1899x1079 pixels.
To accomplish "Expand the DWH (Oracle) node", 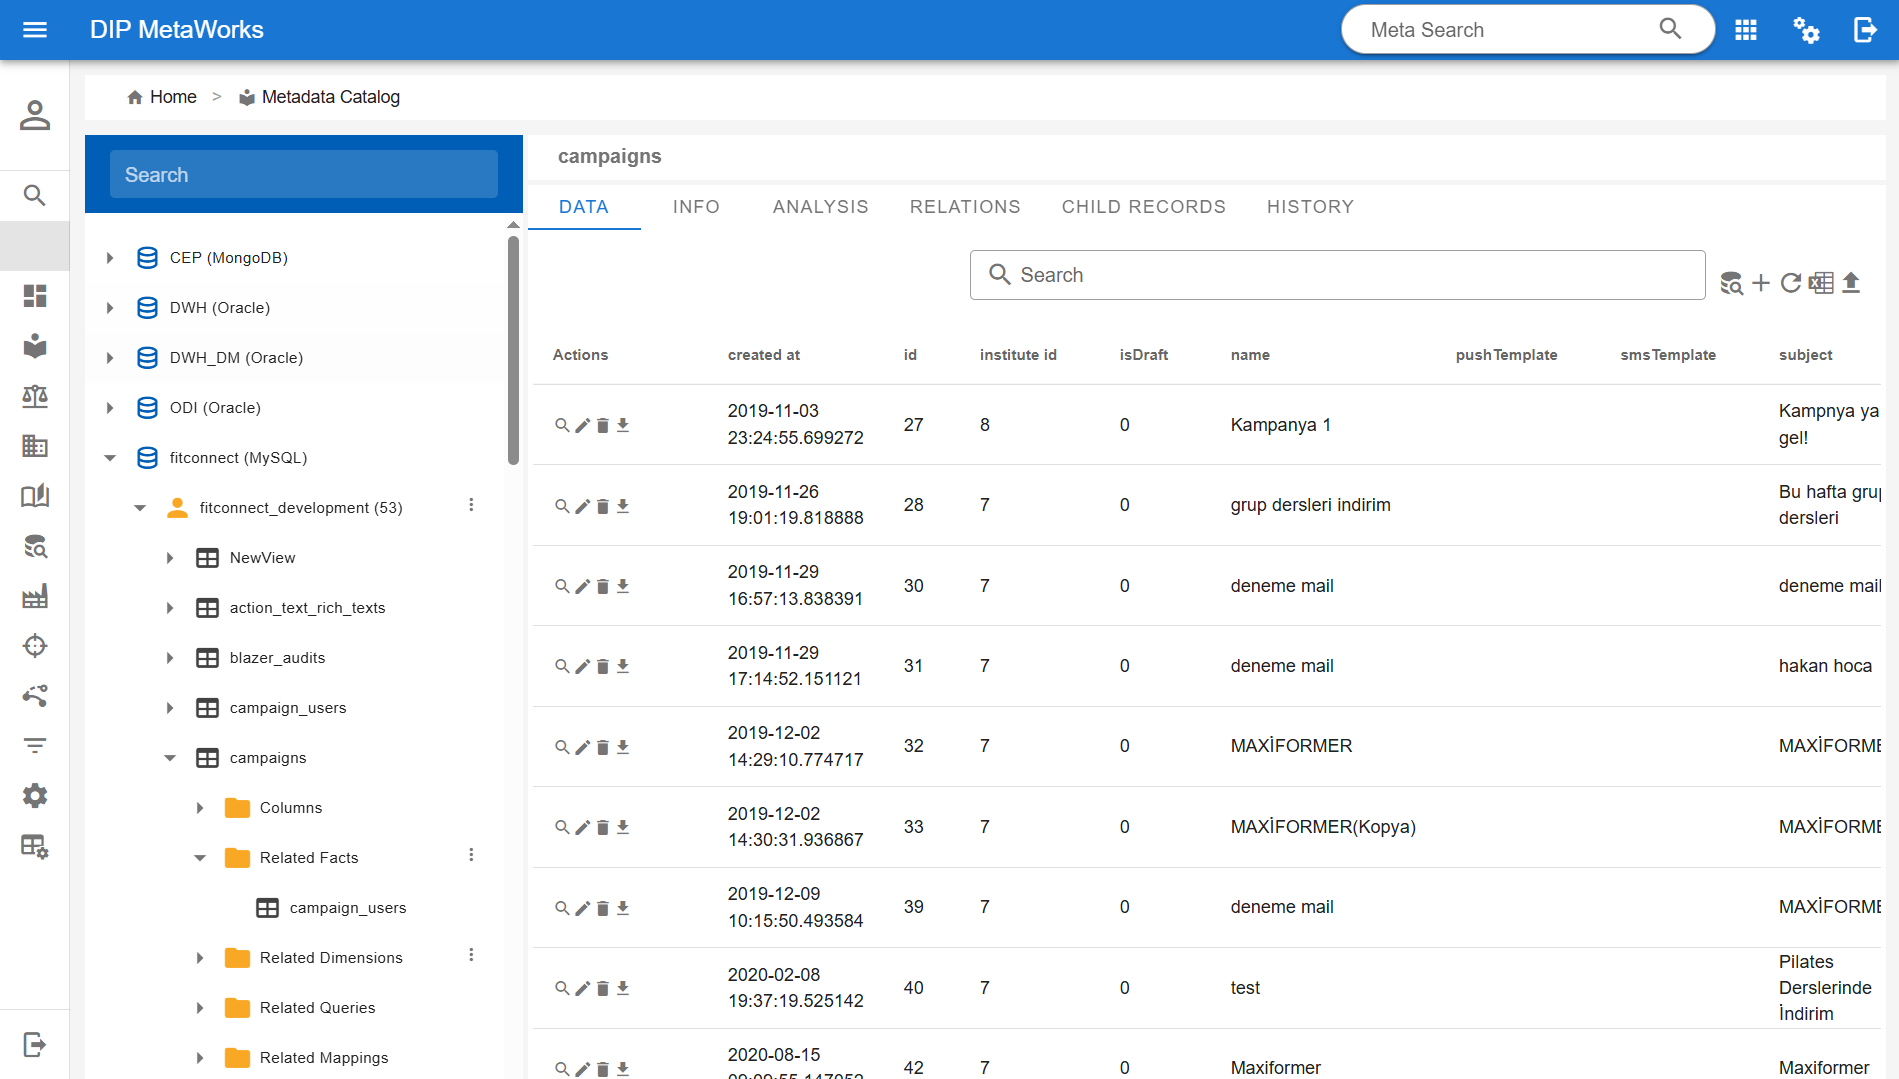I will pos(110,308).
